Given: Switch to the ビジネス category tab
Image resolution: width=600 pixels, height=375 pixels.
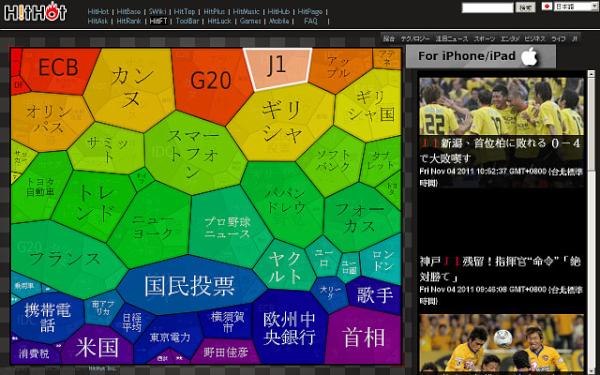Looking at the screenshot, I should click(x=535, y=39).
